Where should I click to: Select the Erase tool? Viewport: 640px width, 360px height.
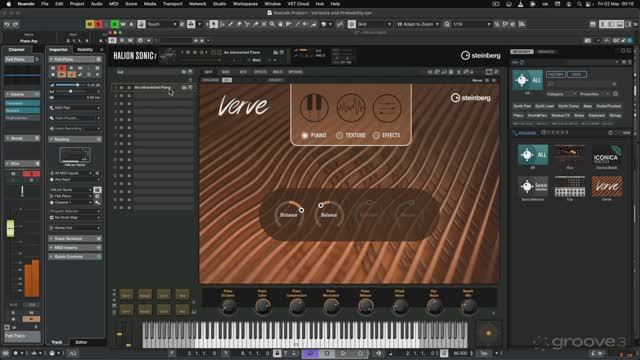coord(239,24)
